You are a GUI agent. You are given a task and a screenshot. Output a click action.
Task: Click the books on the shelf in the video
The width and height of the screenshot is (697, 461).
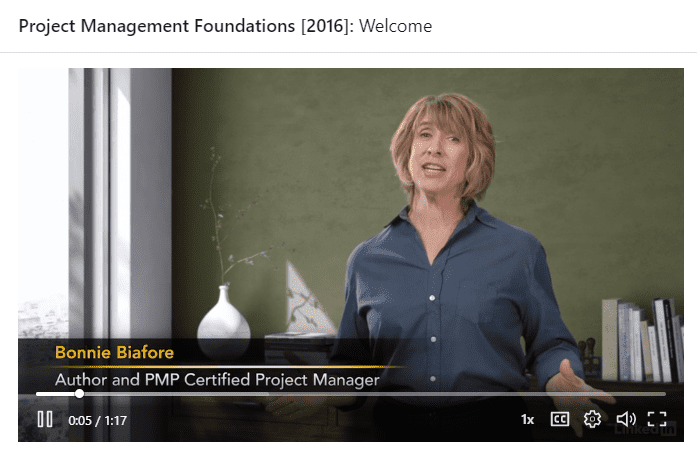(642, 340)
